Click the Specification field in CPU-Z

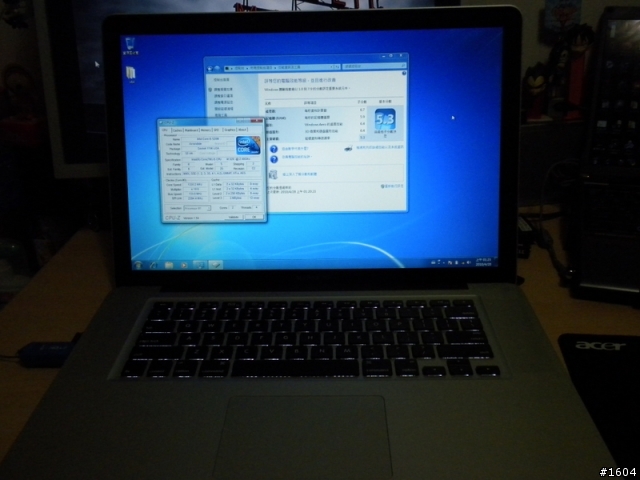[221, 159]
